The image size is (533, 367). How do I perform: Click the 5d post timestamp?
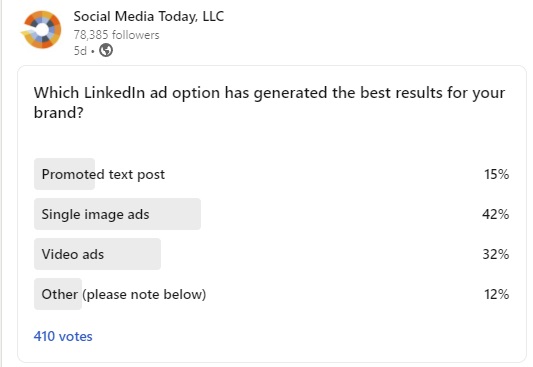pyautogui.click(x=80, y=51)
